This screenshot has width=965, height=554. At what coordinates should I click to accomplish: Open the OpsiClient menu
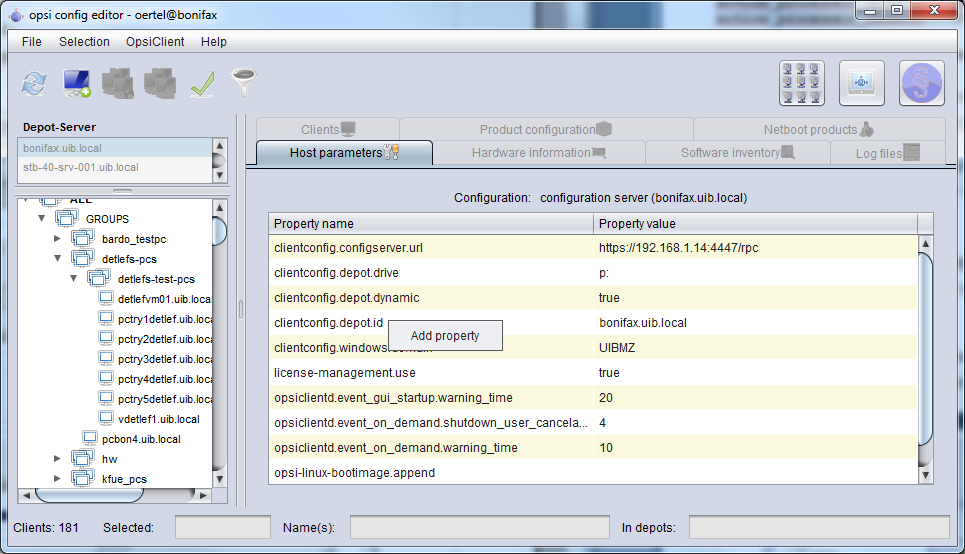coord(155,42)
